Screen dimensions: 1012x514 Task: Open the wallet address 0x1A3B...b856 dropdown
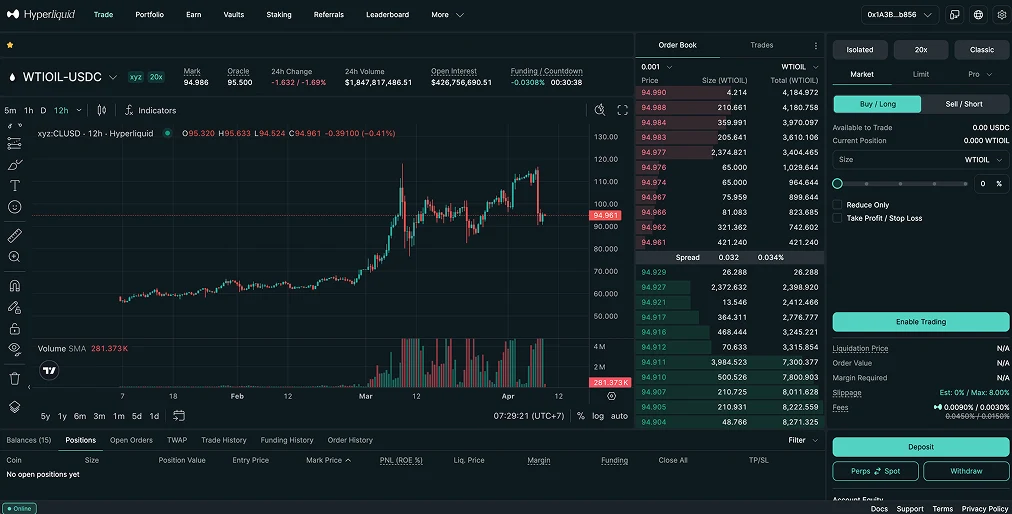pos(900,15)
